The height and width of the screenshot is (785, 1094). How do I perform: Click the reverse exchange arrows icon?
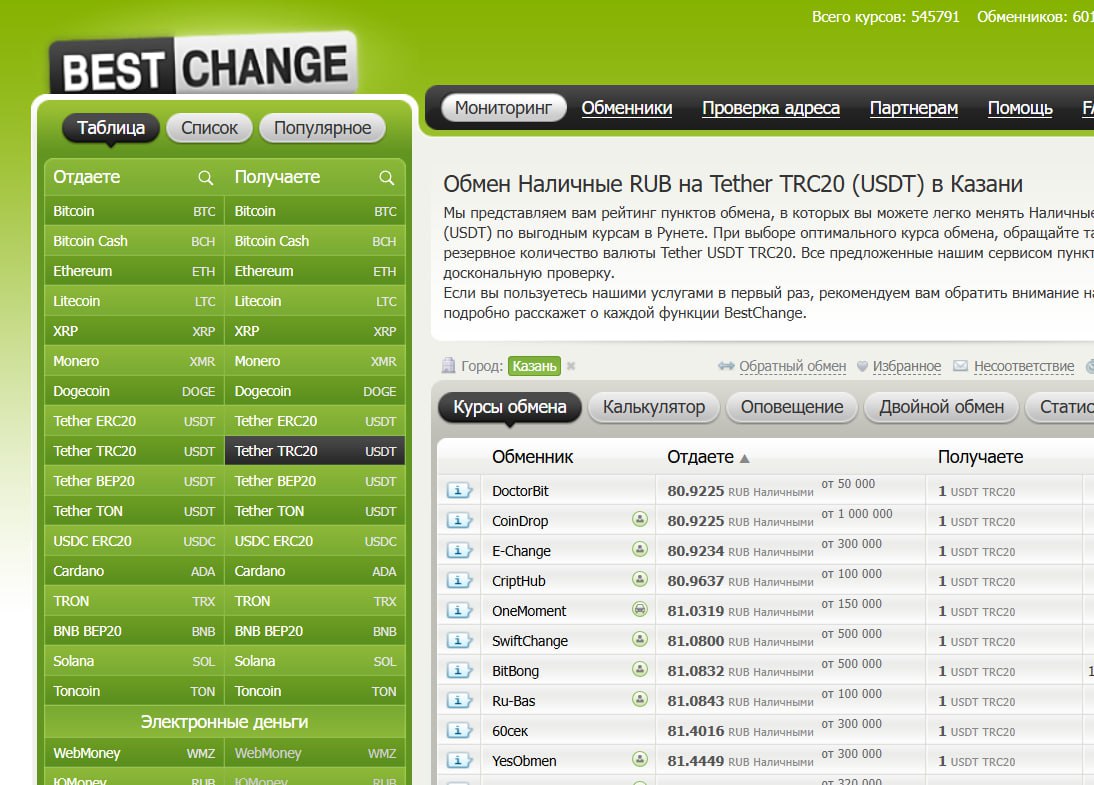pyautogui.click(x=726, y=366)
